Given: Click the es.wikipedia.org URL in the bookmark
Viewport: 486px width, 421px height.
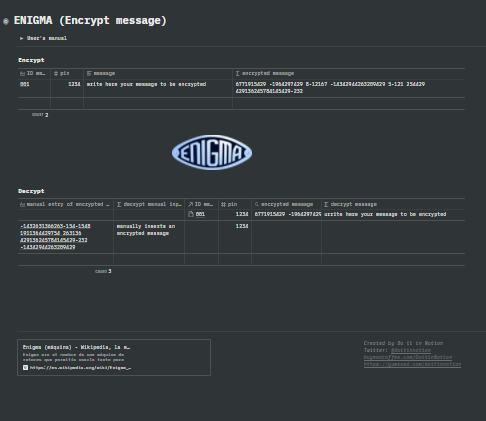Looking at the screenshot, I should 80,368.
